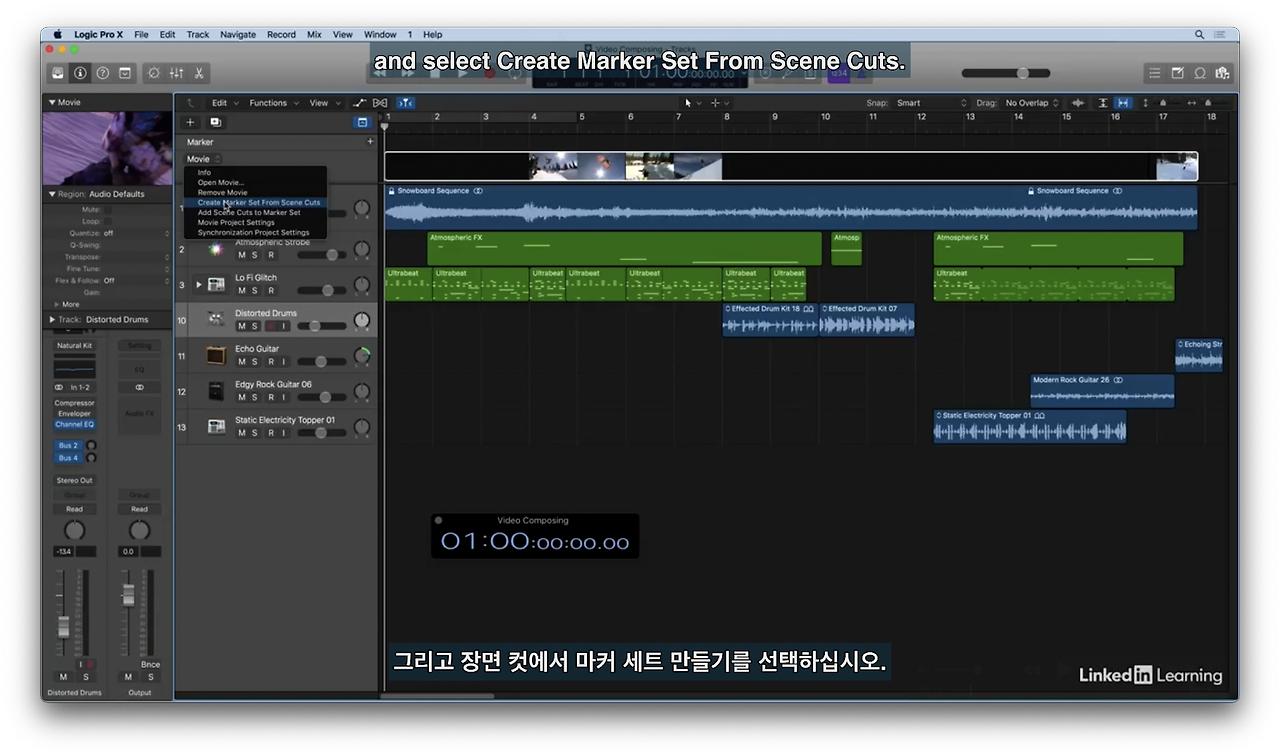Screen dimensions: 1280x756
Task: Open the Note Pads button
Action: coord(1177,73)
